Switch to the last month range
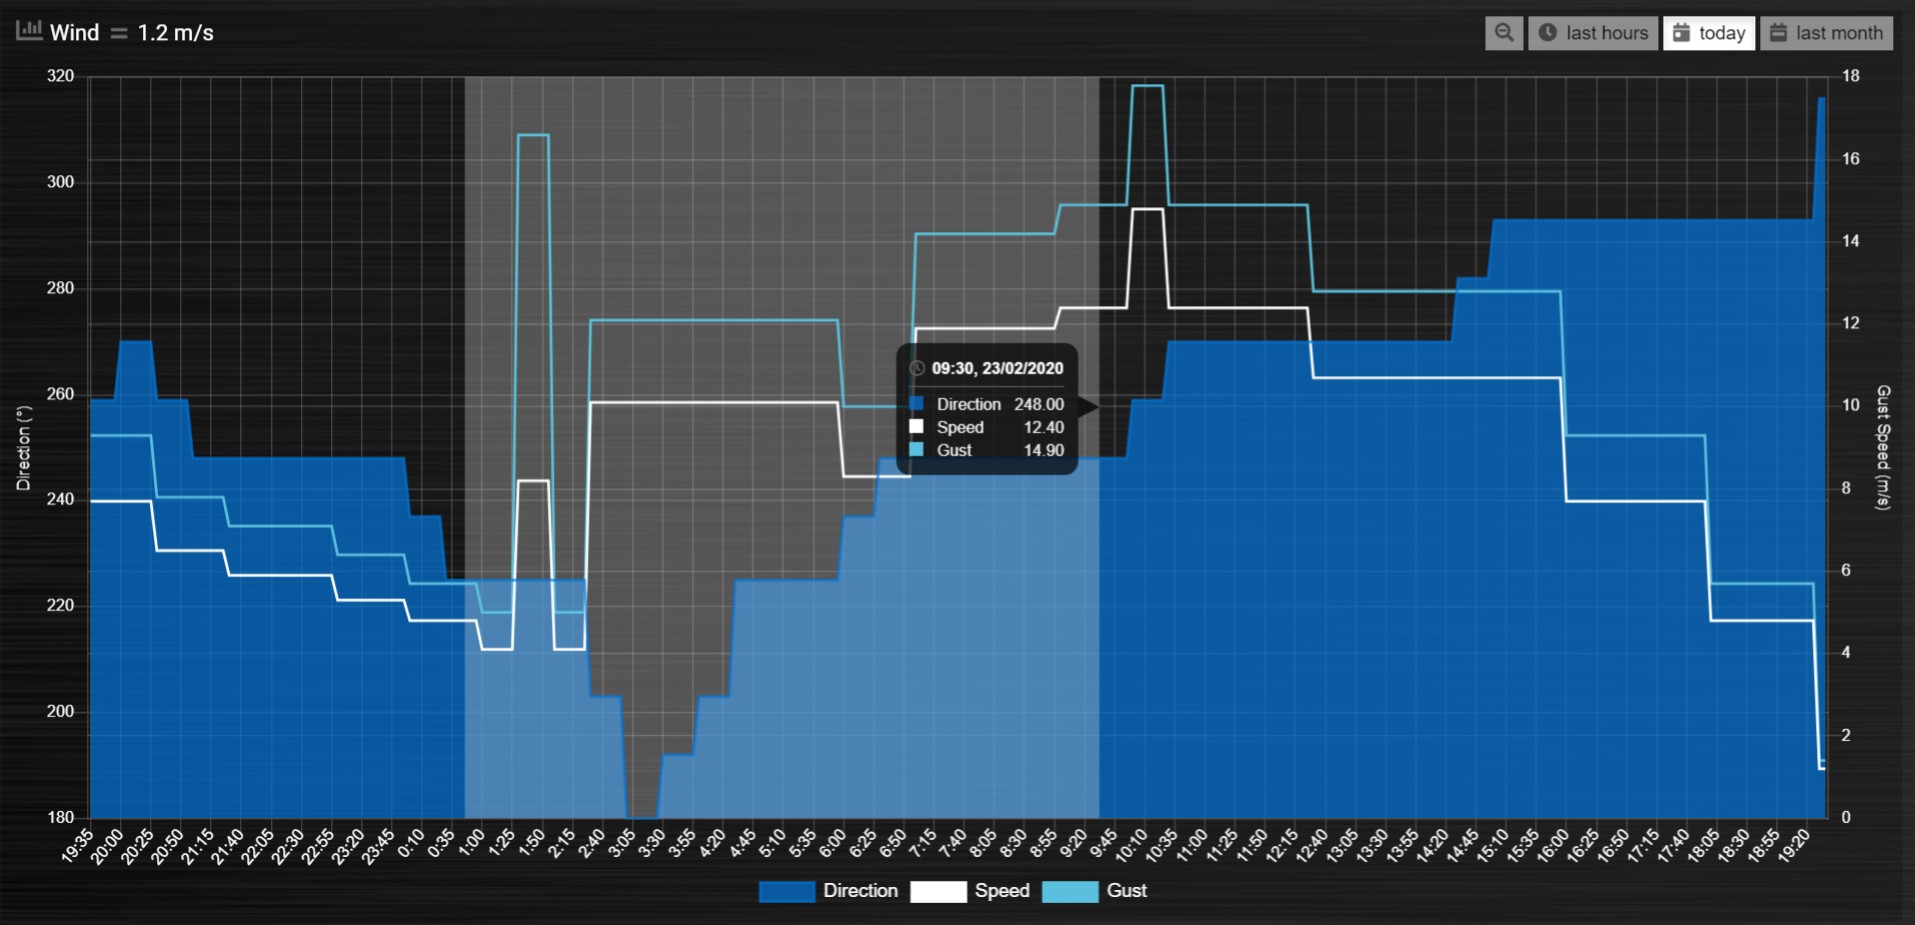This screenshot has width=1915, height=925. coord(1826,32)
